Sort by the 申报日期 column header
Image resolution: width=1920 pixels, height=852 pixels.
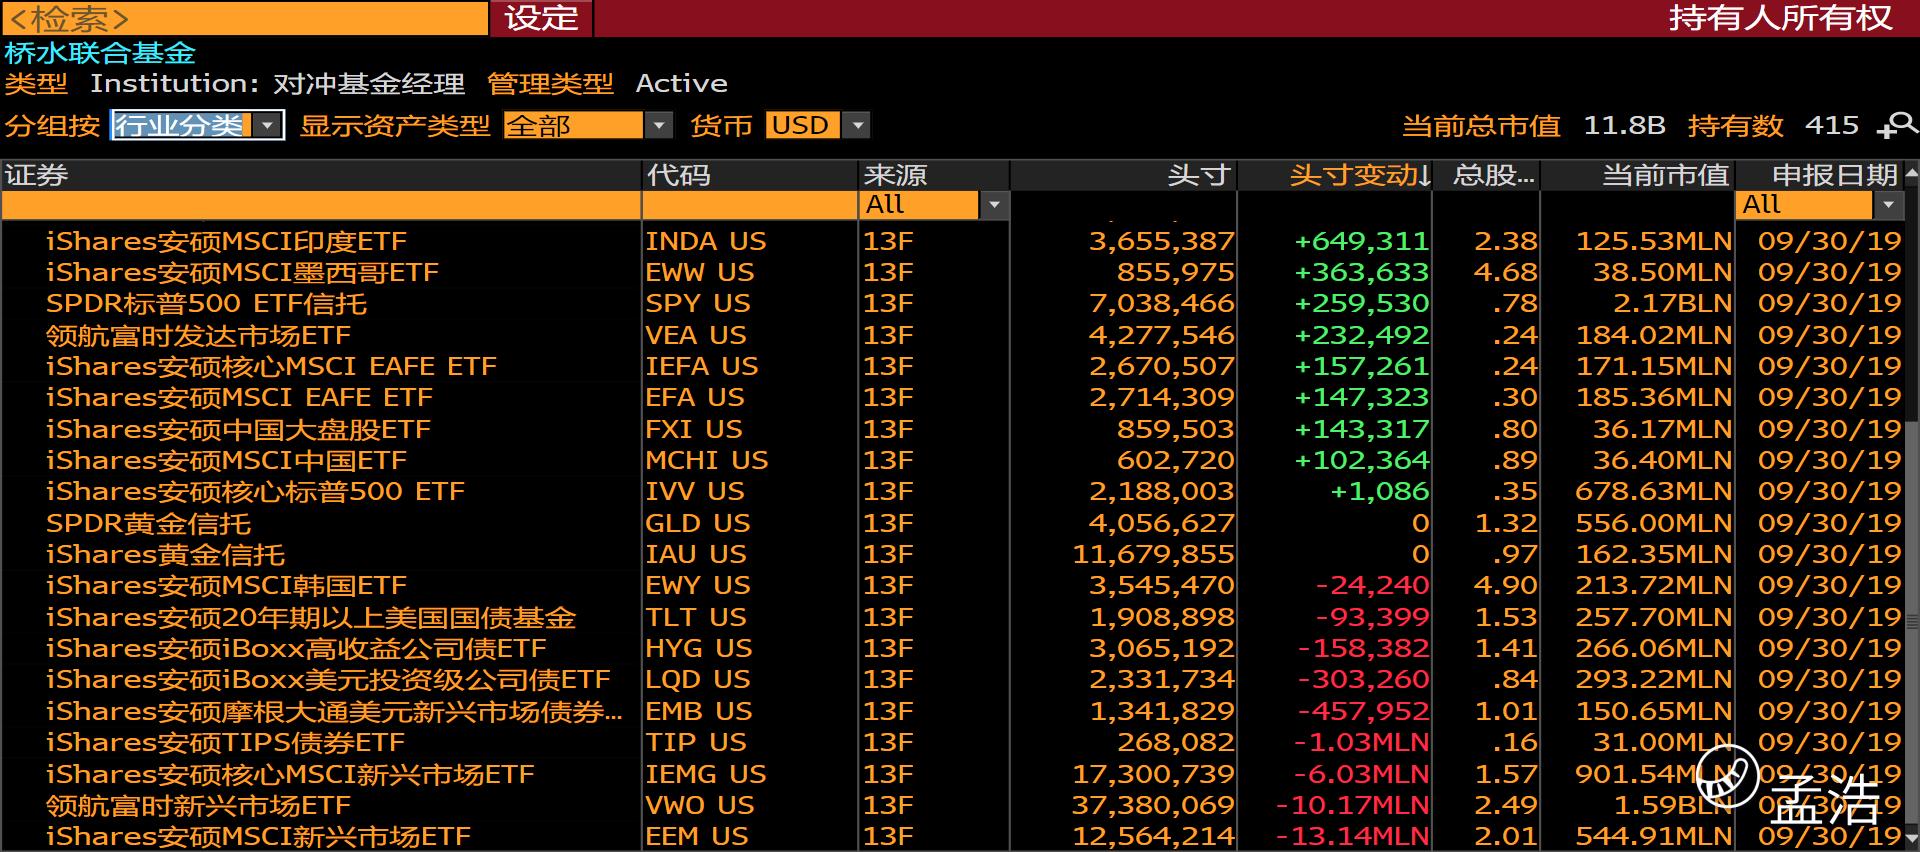click(x=1819, y=175)
